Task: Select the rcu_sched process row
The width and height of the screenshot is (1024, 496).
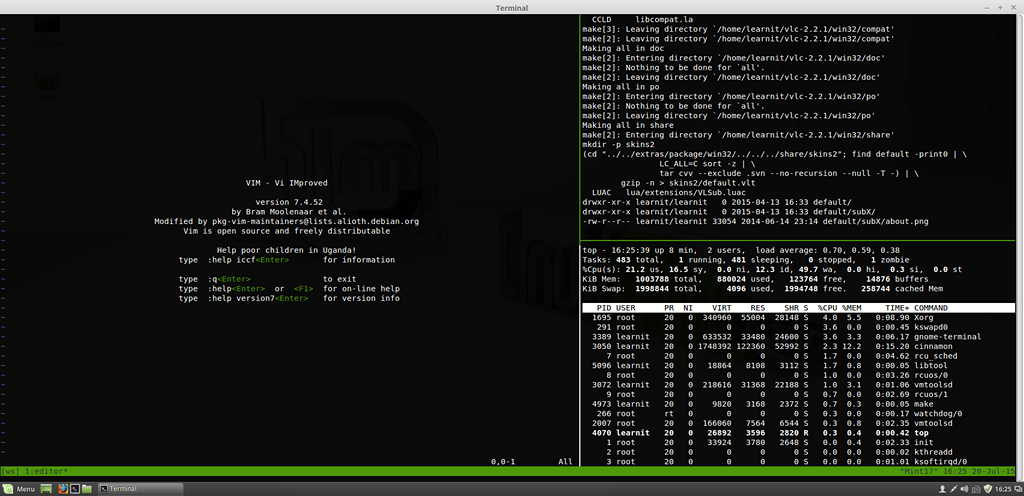Action: pos(798,356)
